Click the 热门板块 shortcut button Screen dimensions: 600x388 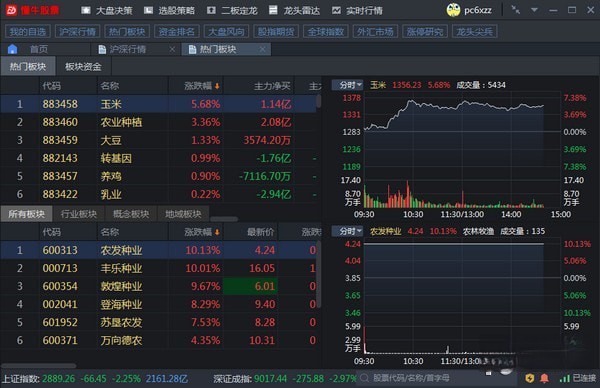(127, 31)
